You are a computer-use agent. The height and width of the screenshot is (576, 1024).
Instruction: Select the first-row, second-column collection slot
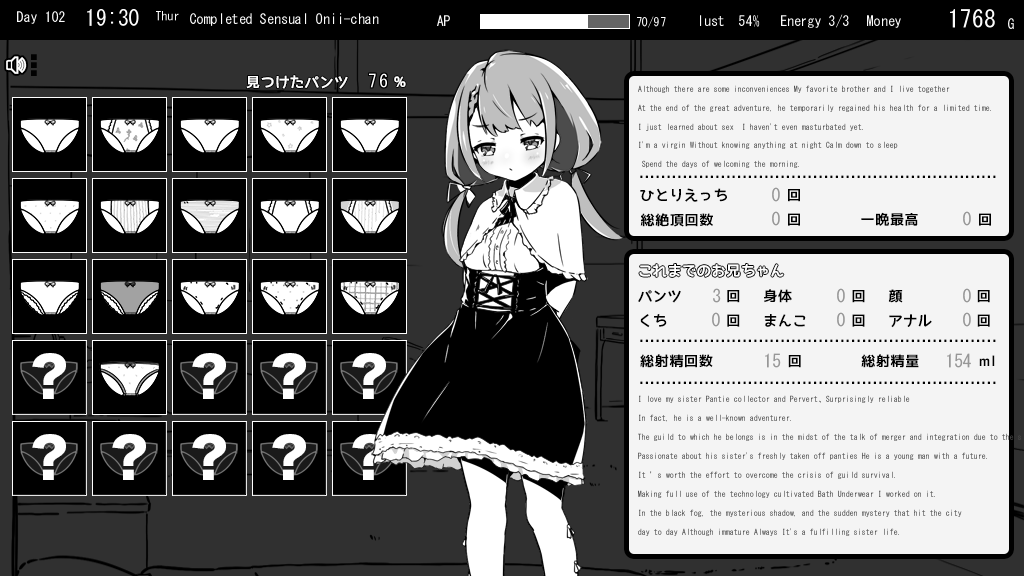(x=129, y=135)
